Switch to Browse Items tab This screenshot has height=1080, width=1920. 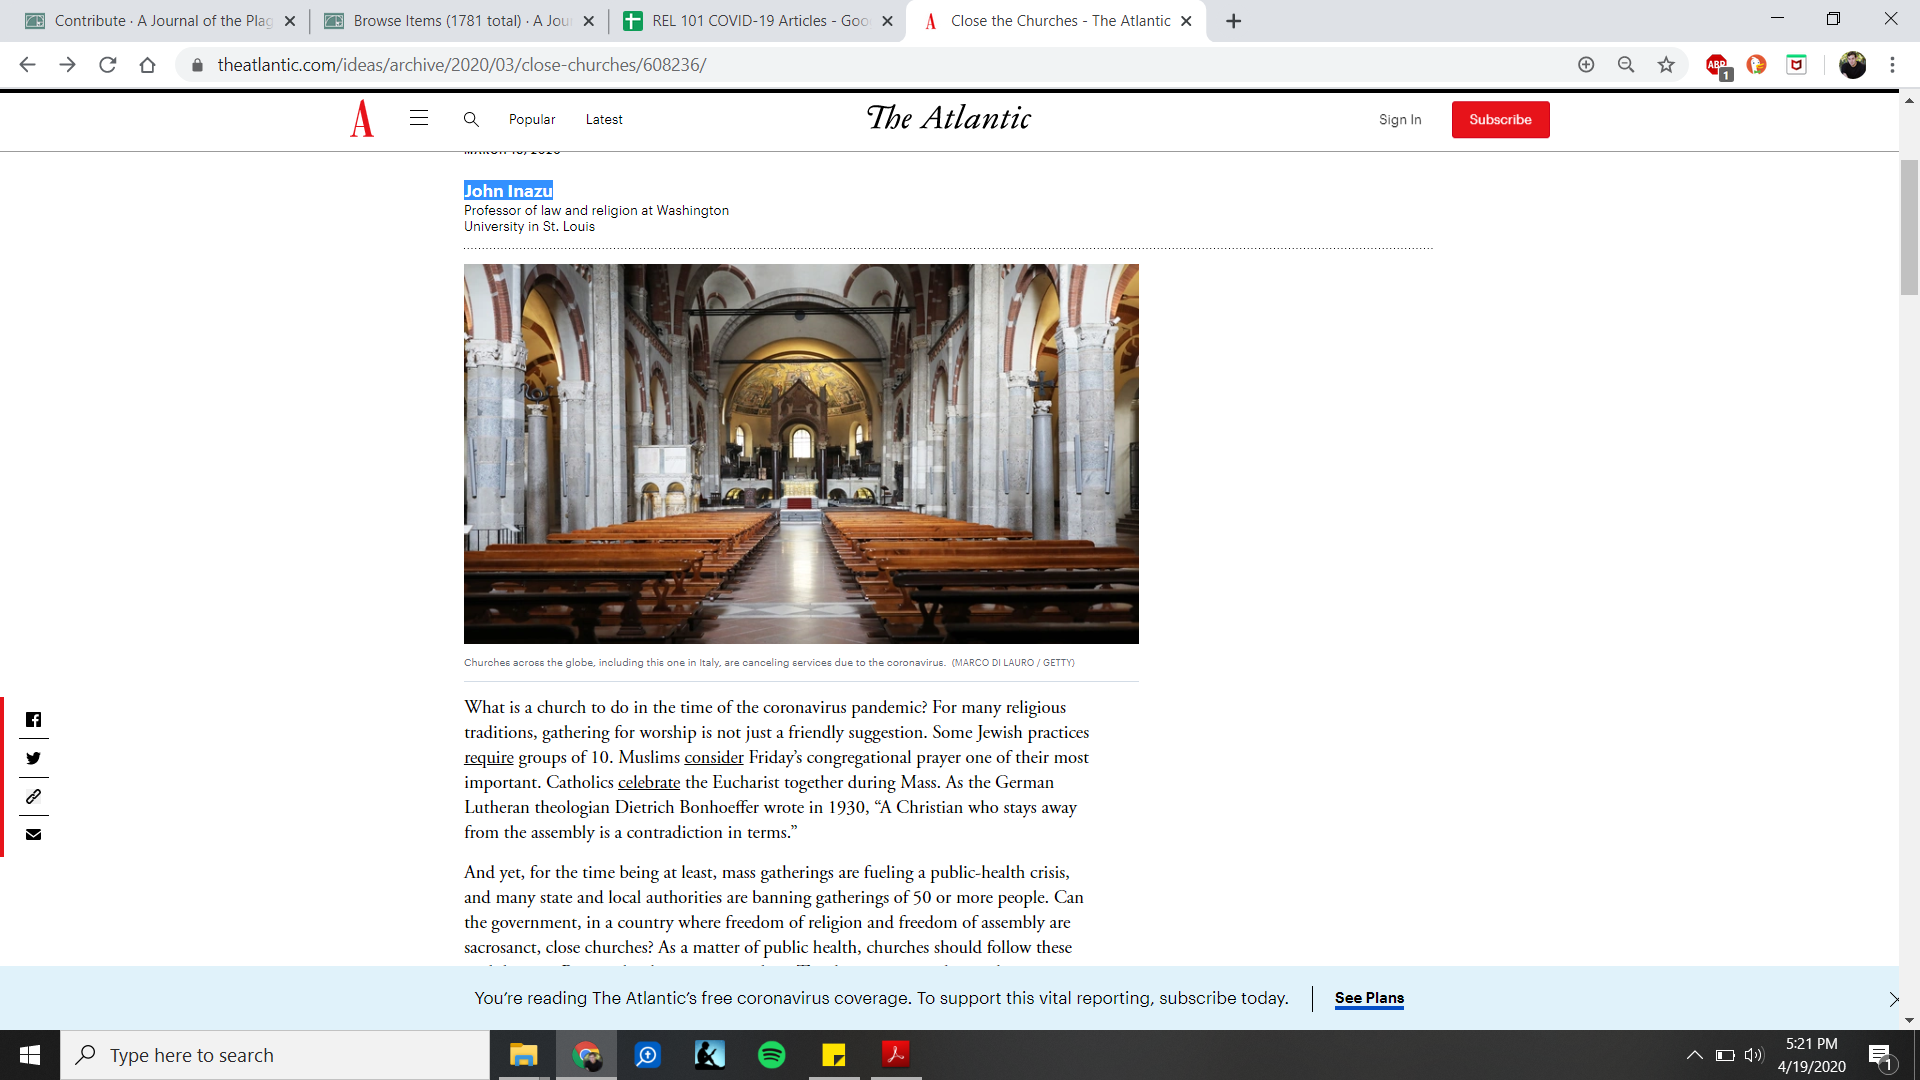pos(460,21)
